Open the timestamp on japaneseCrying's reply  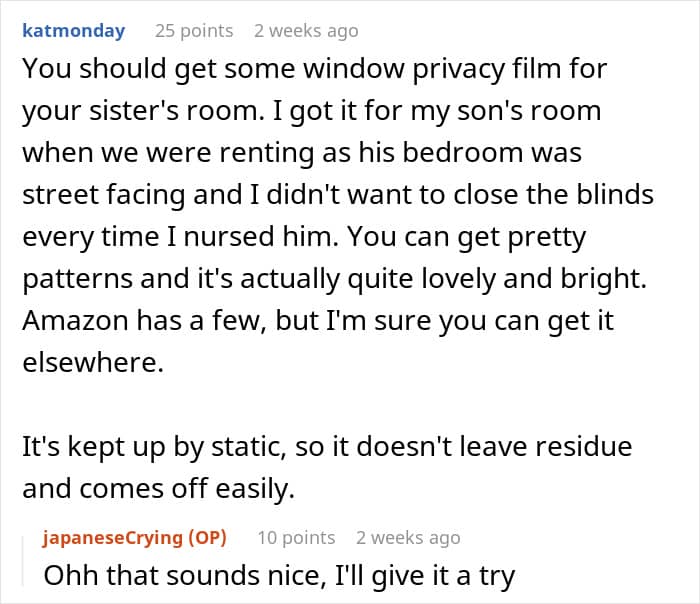[x=408, y=538]
